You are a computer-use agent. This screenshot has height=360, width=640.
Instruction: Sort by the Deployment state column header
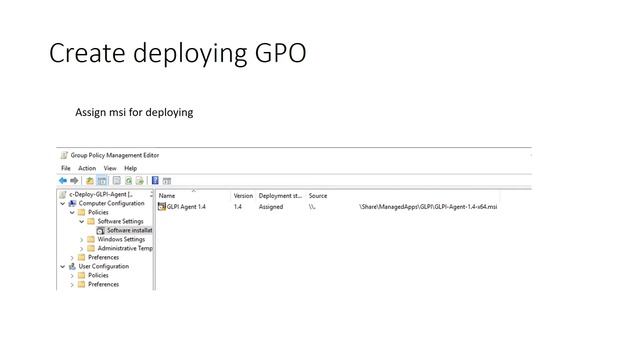[x=280, y=196]
